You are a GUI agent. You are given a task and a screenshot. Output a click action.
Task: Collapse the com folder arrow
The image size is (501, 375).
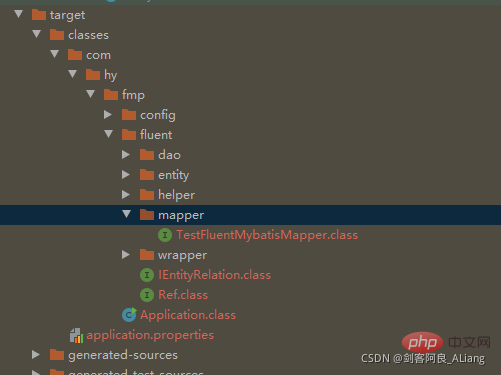click(55, 54)
